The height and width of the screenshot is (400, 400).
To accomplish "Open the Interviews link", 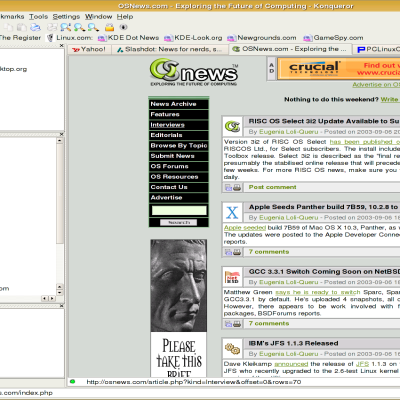I will tap(178, 125).
